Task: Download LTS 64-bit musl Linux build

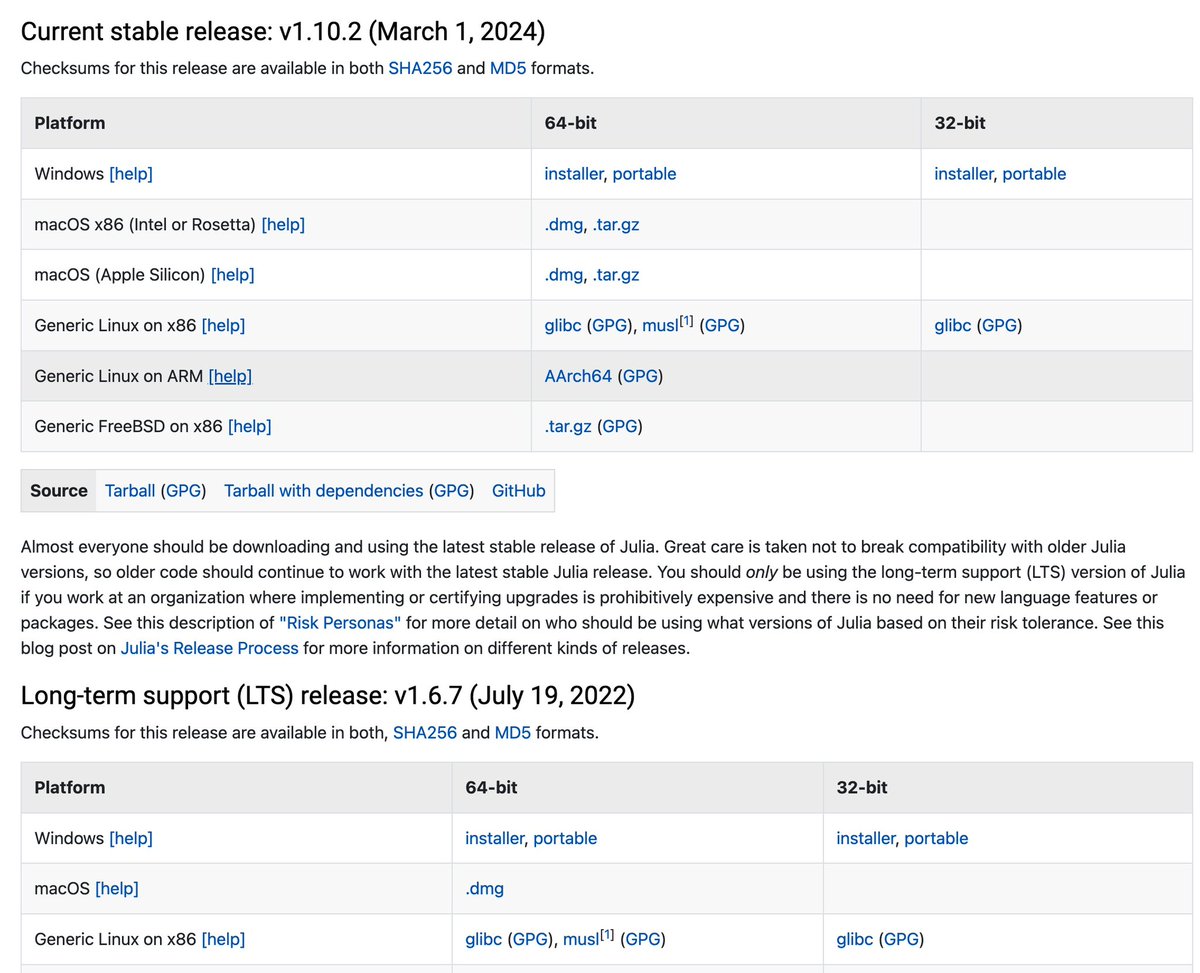Action: coord(581,939)
